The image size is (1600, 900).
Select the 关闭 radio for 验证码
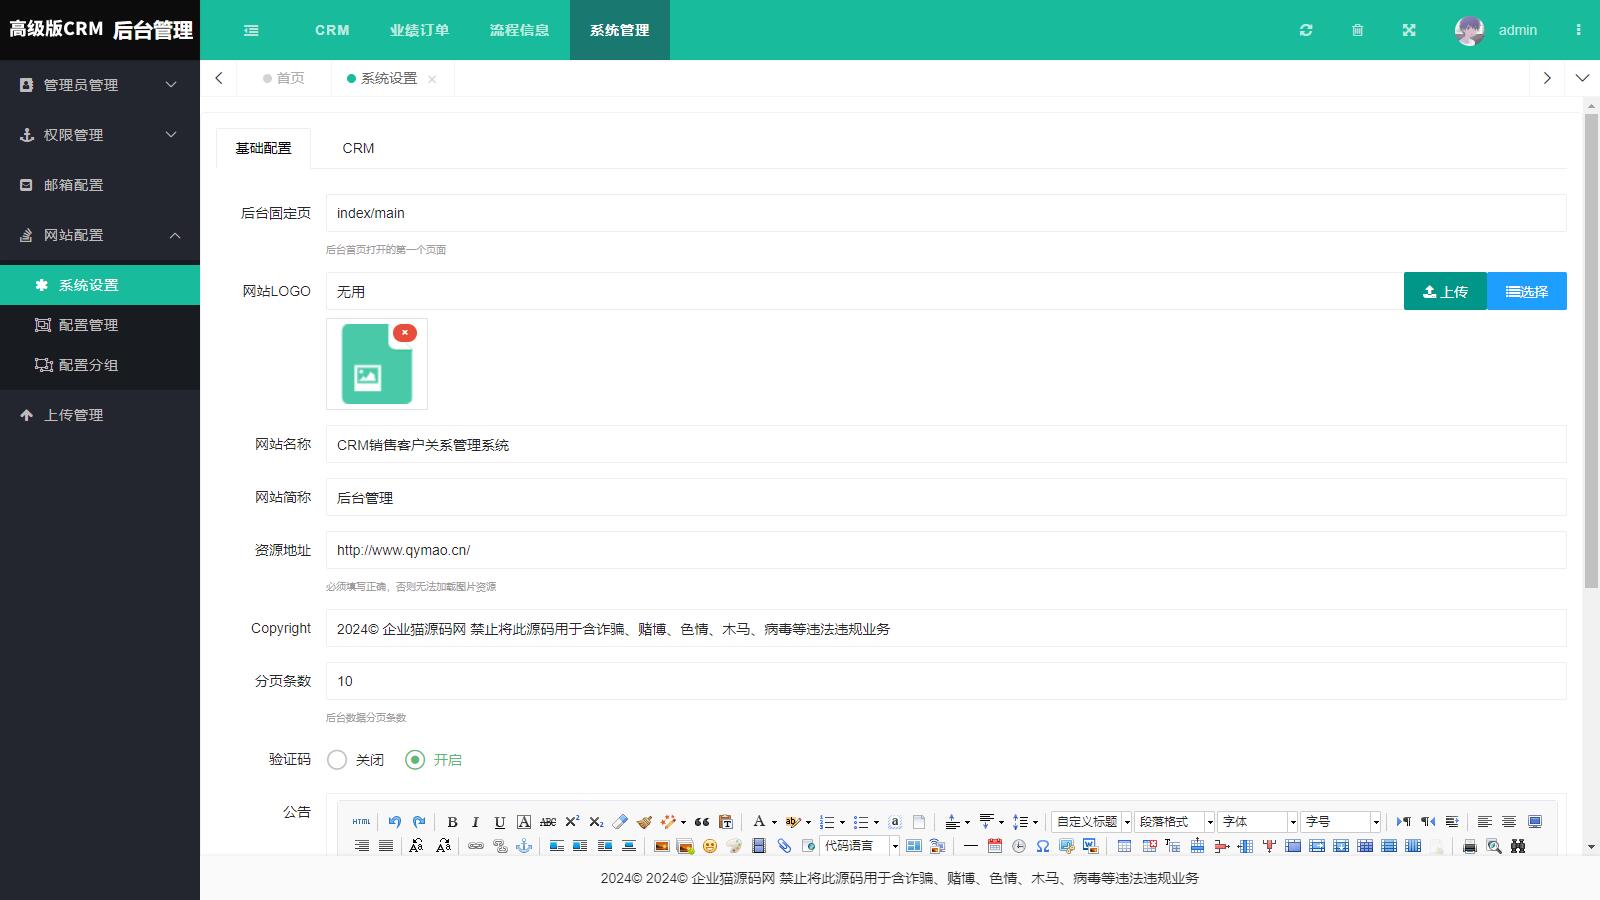pos(337,760)
